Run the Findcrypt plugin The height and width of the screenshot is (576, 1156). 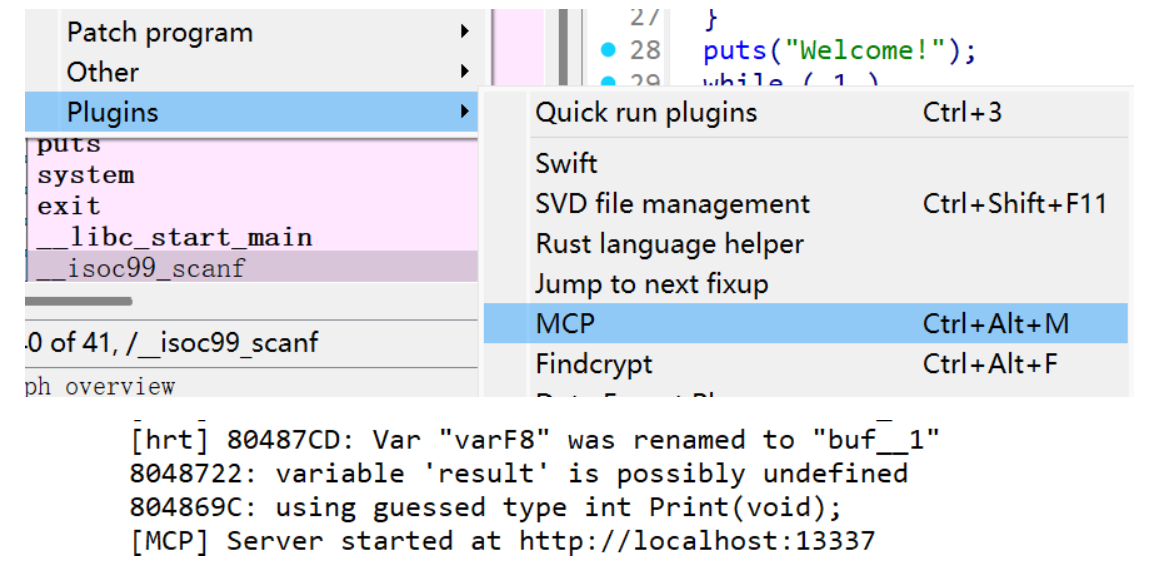click(x=594, y=364)
